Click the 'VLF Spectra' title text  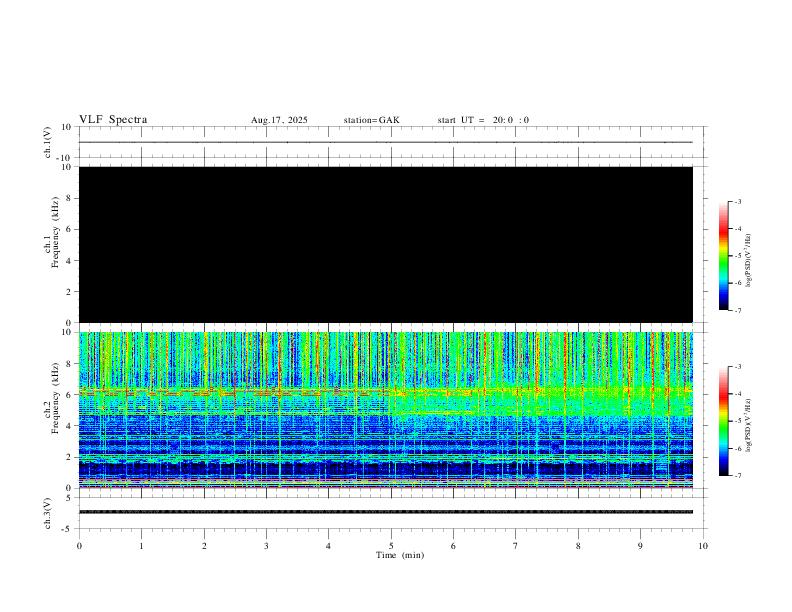click(x=113, y=120)
